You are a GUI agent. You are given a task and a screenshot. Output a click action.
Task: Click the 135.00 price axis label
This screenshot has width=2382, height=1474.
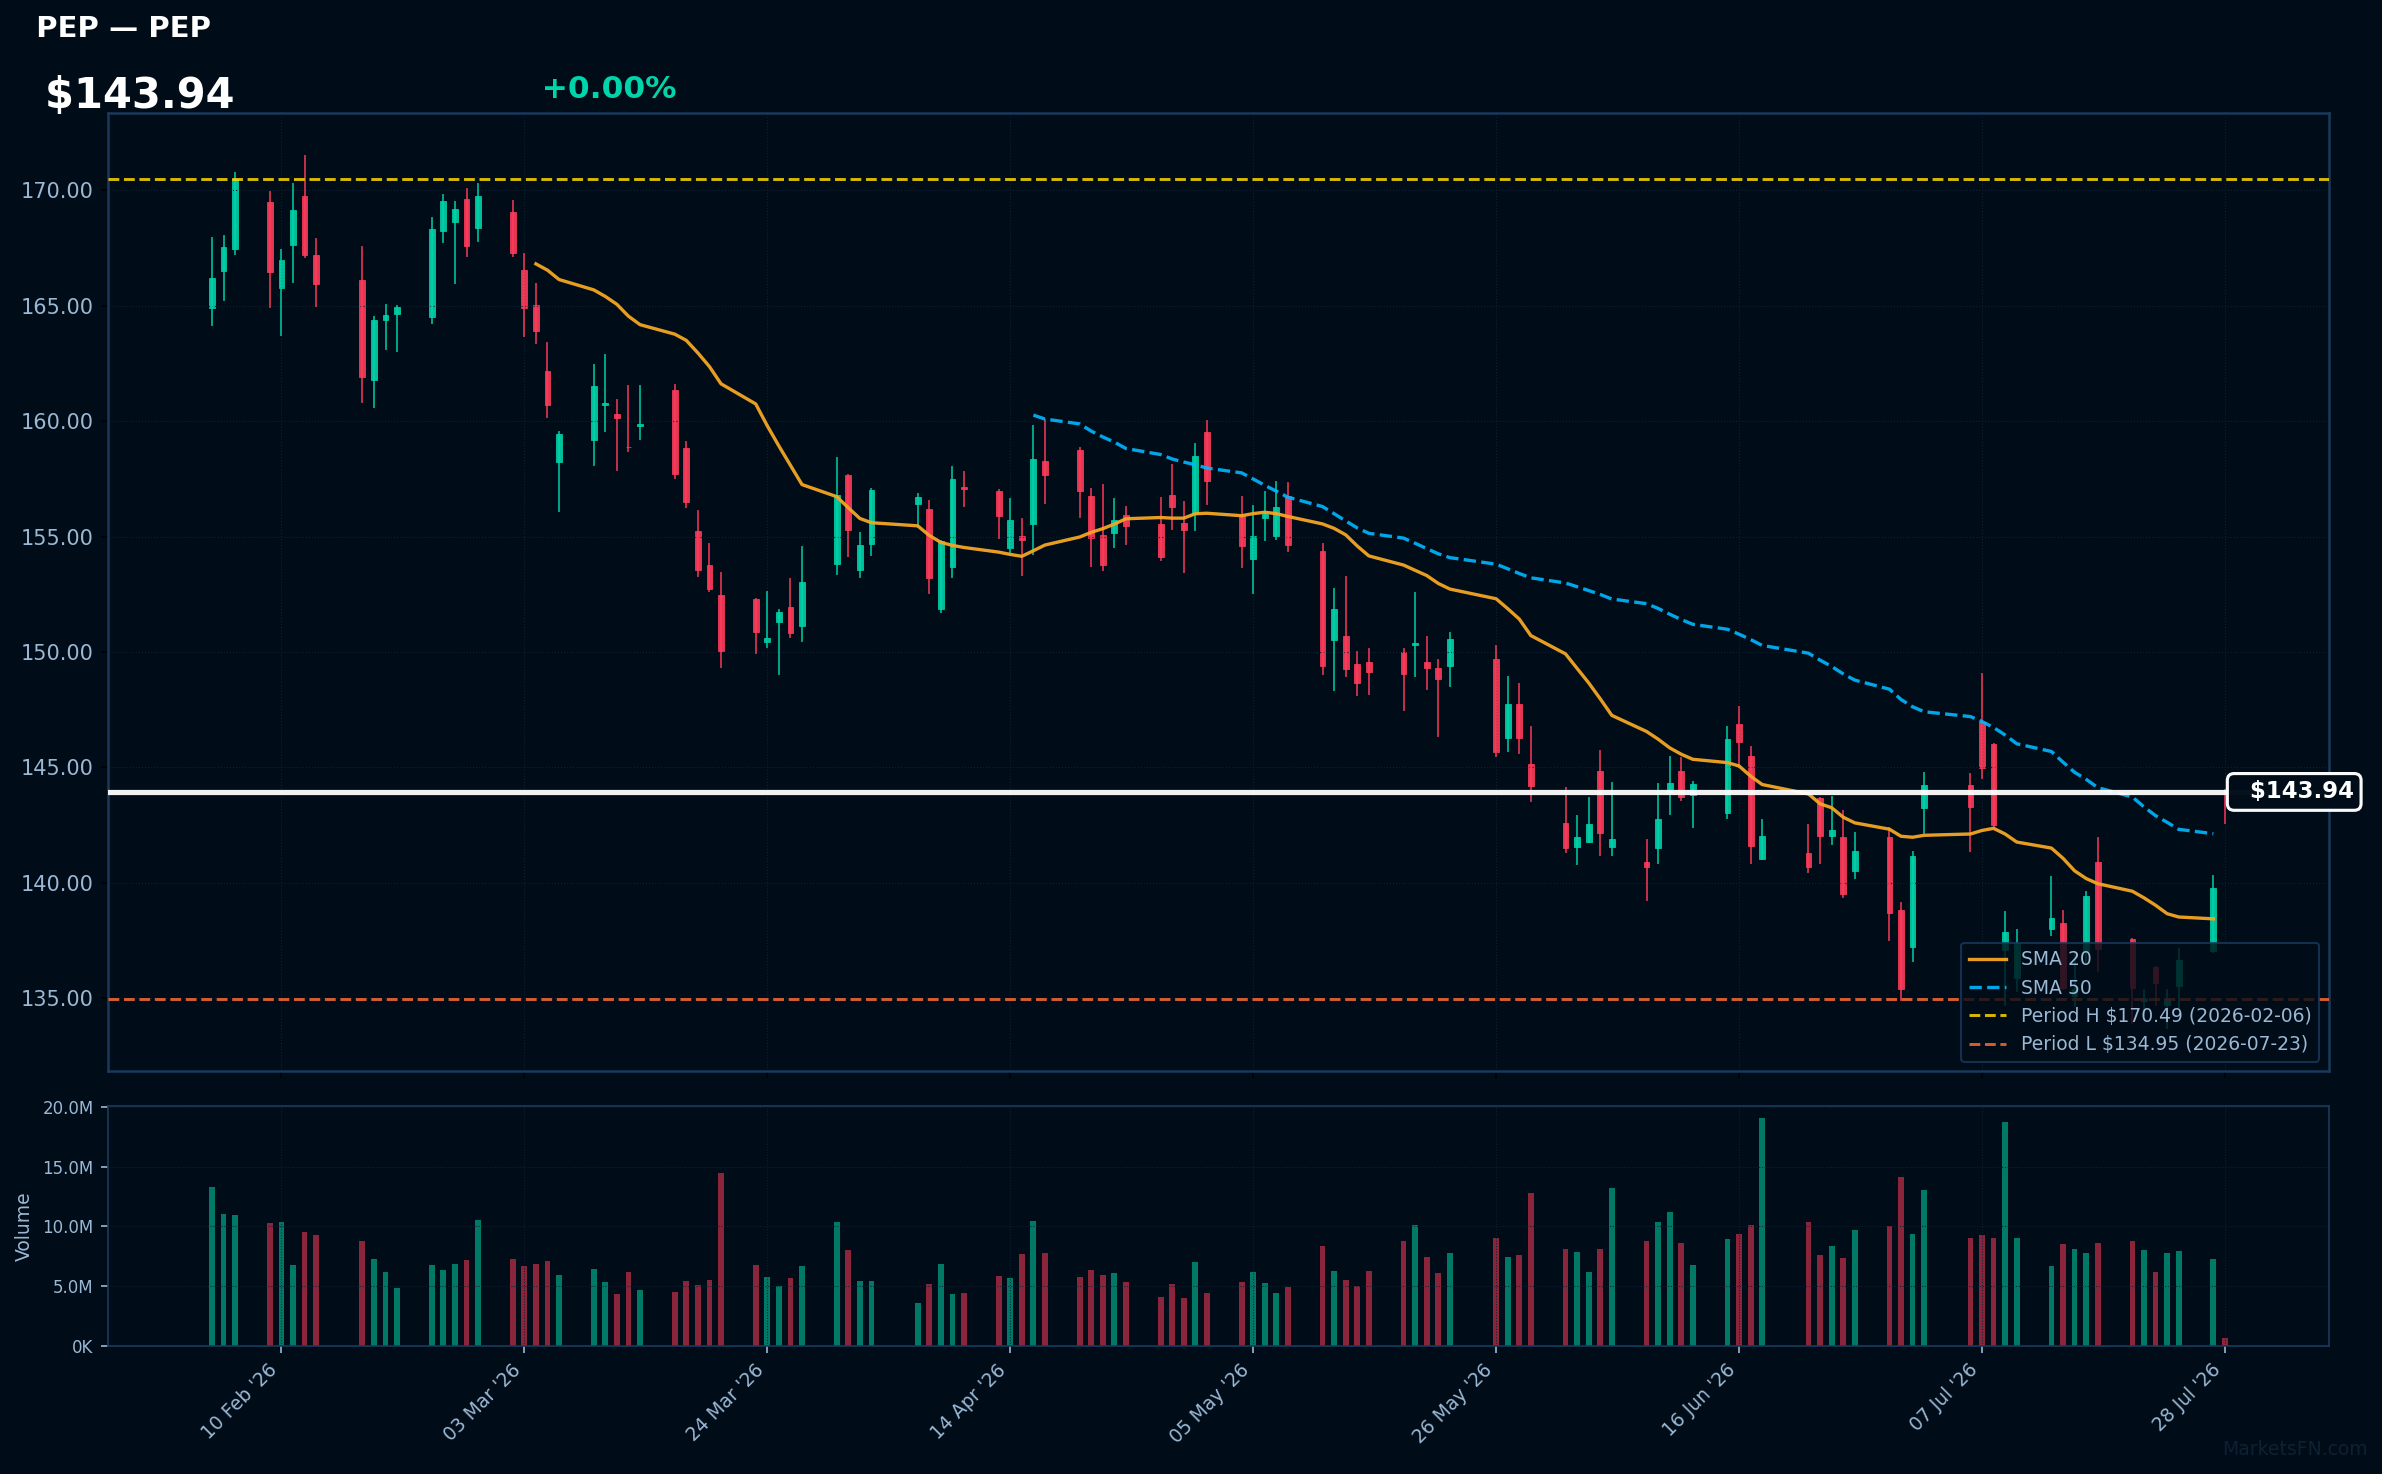click(x=57, y=998)
